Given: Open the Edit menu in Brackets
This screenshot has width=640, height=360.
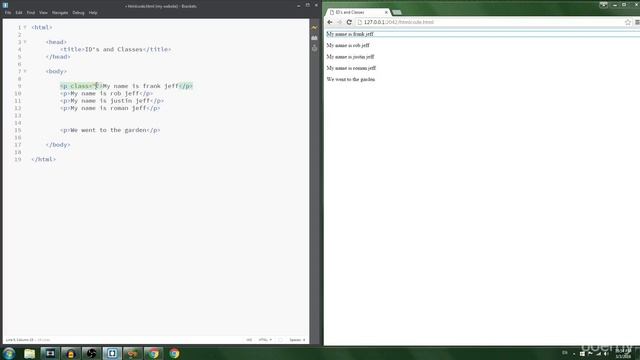Looking at the screenshot, I should point(19,13).
